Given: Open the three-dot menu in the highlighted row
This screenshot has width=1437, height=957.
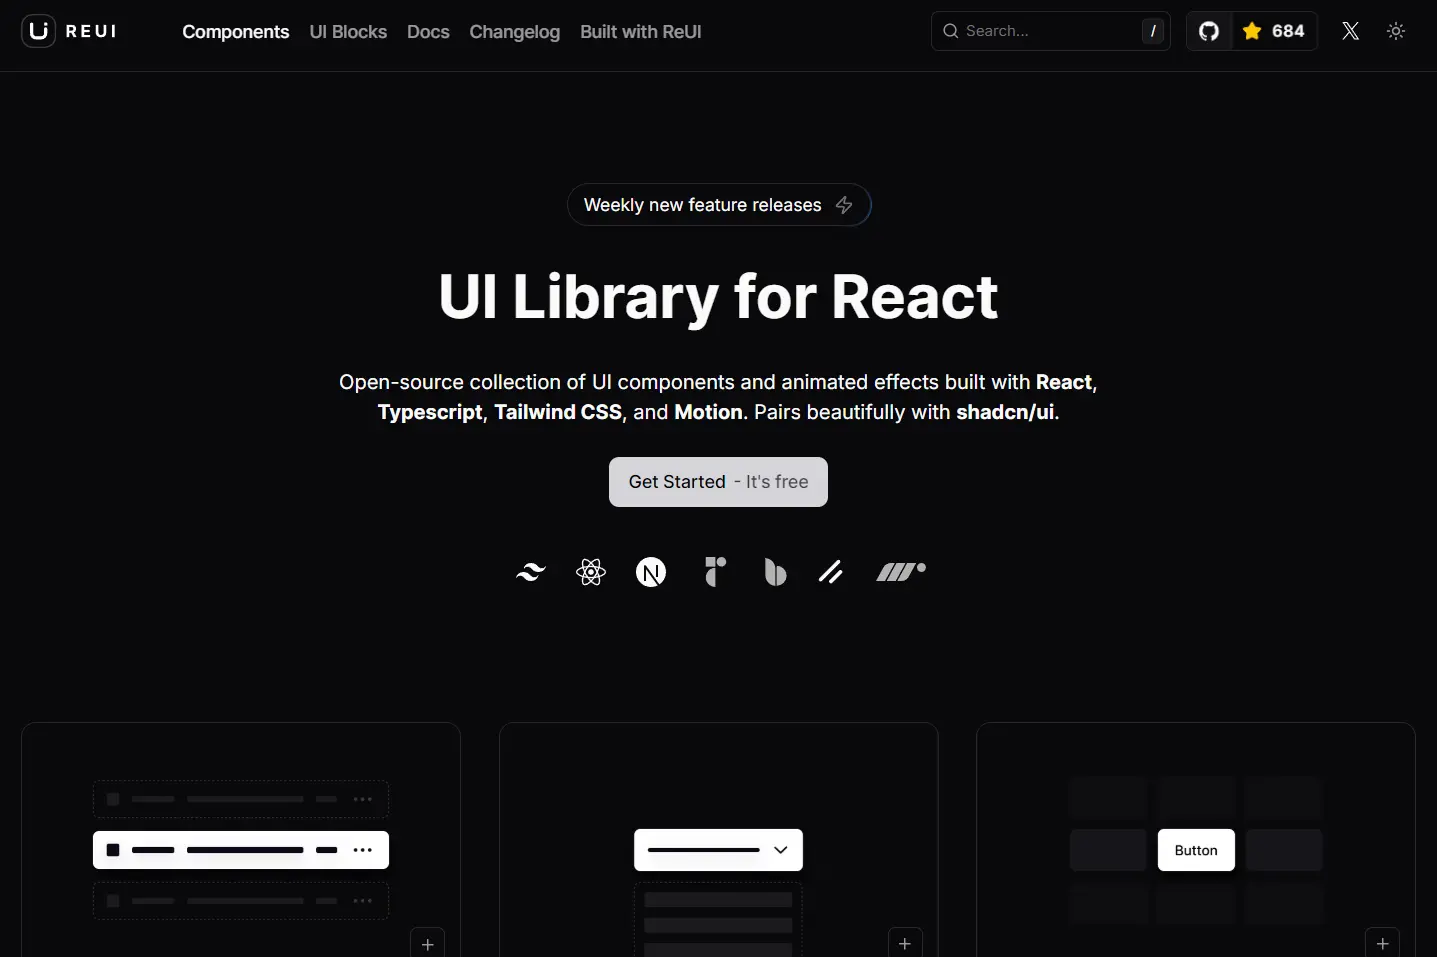Looking at the screenshot, I should point(363,850).
